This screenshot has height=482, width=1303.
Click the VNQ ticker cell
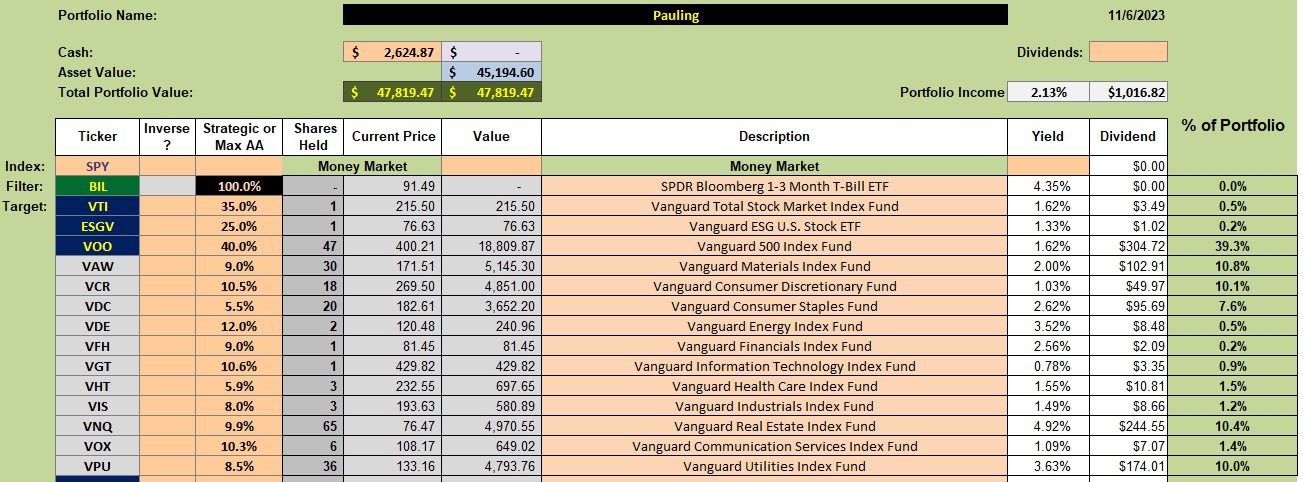(x=97, y=426)
